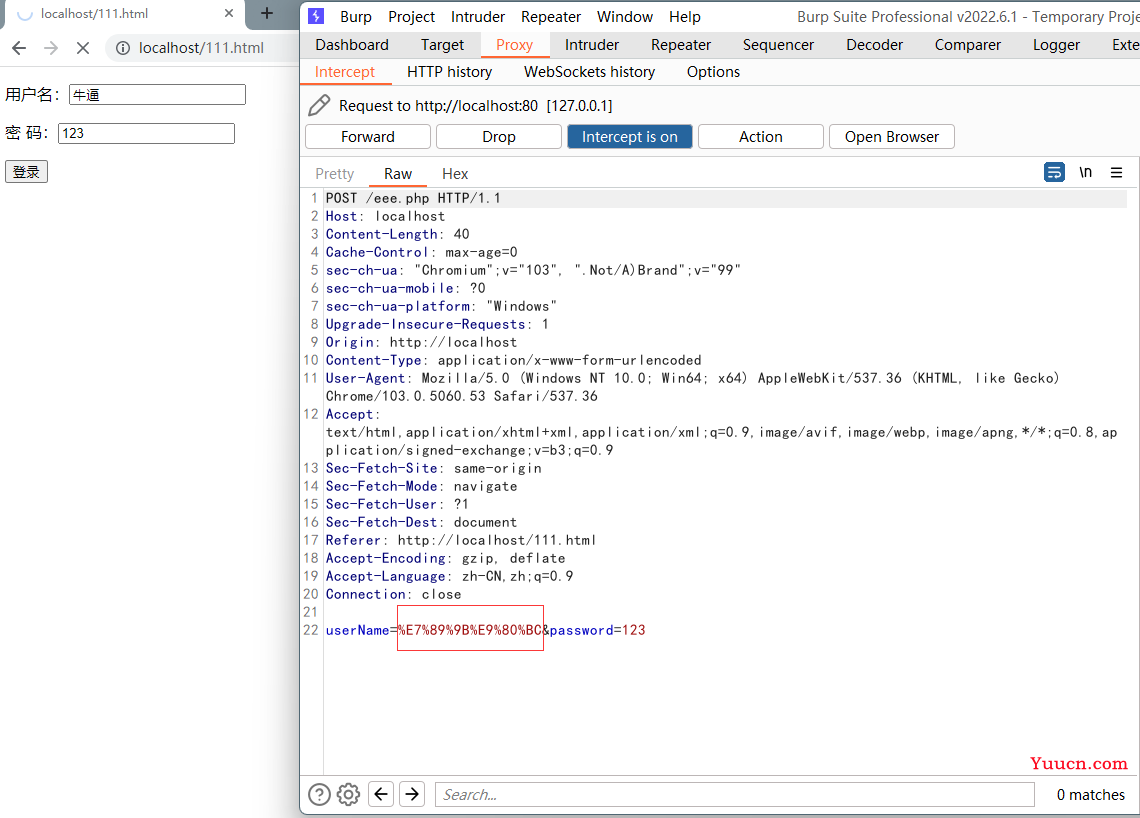Switch to the Decoder tab

874,45
